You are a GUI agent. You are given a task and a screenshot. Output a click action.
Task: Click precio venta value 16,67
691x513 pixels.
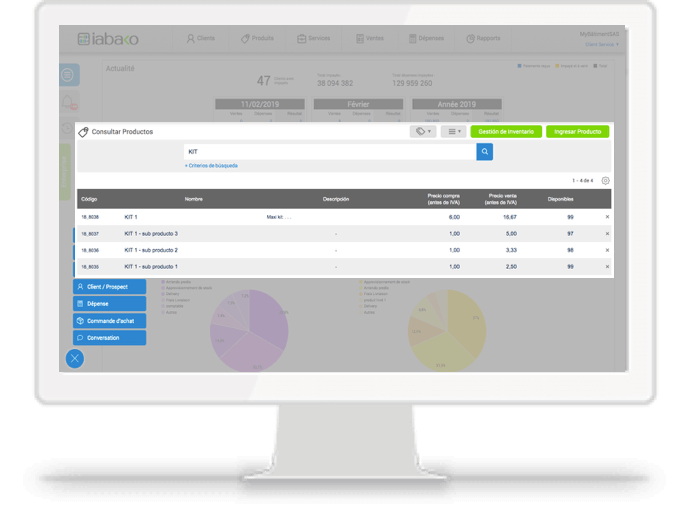point(510,217)
